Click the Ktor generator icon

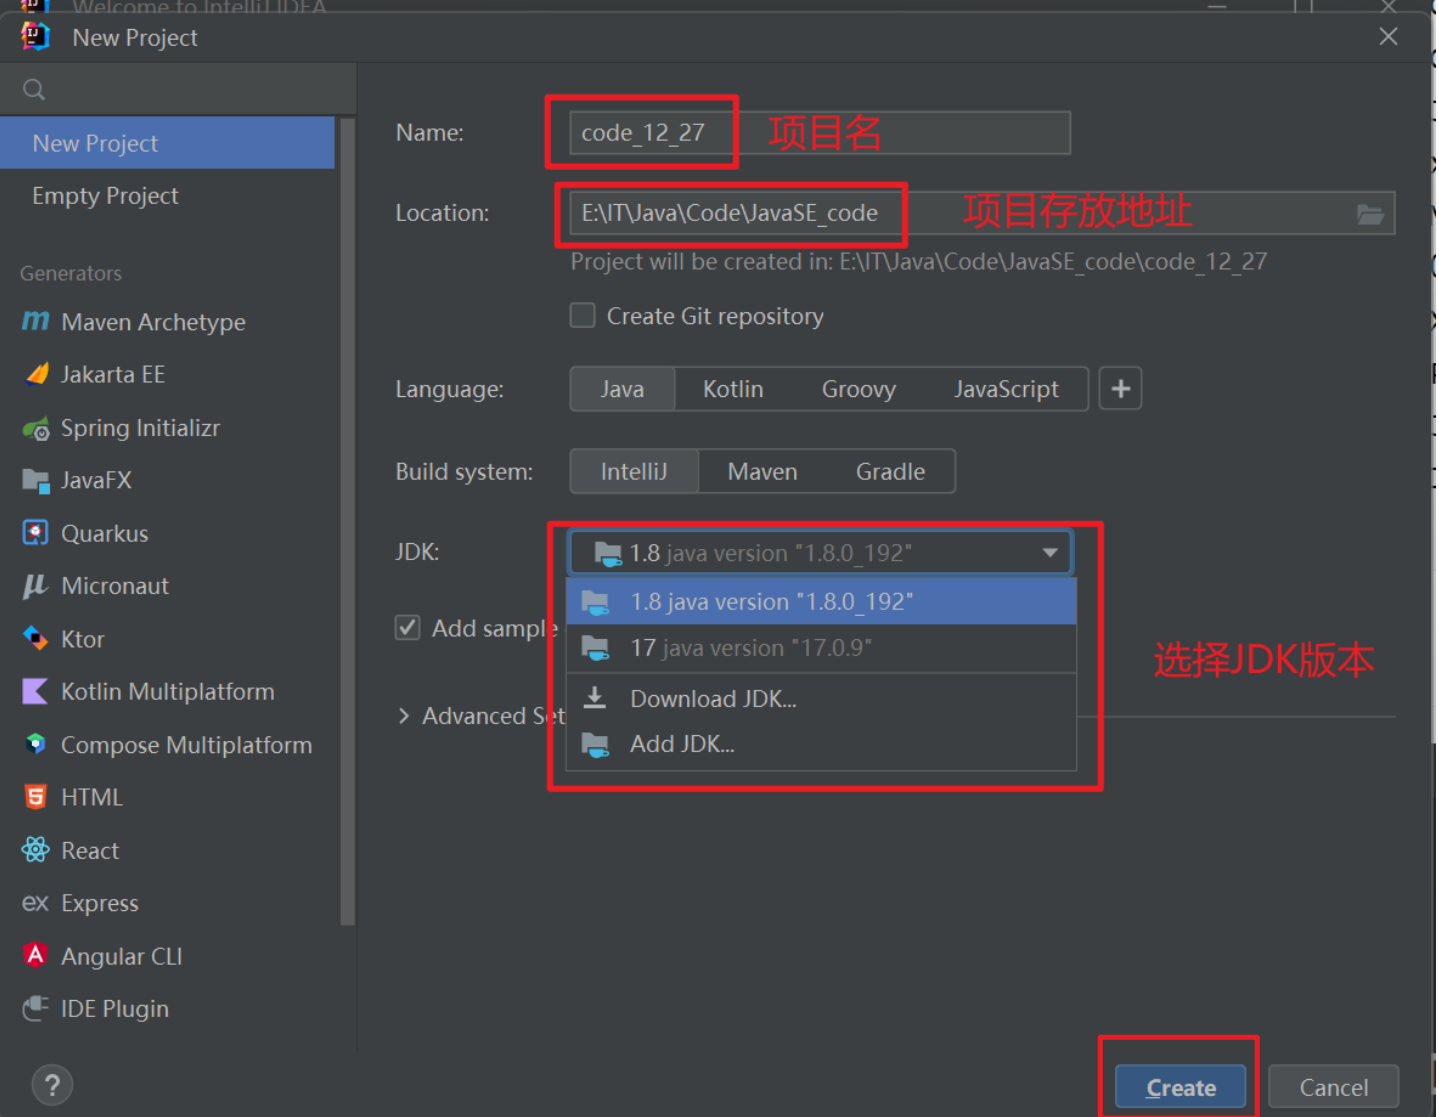point(36,638)
